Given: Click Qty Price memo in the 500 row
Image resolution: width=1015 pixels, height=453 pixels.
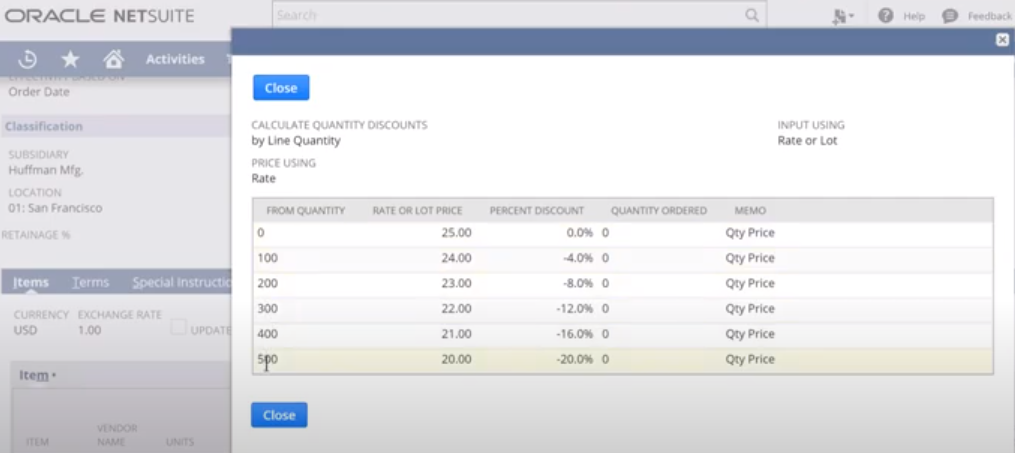Looking at the screenshot, I should click(750, 359).
